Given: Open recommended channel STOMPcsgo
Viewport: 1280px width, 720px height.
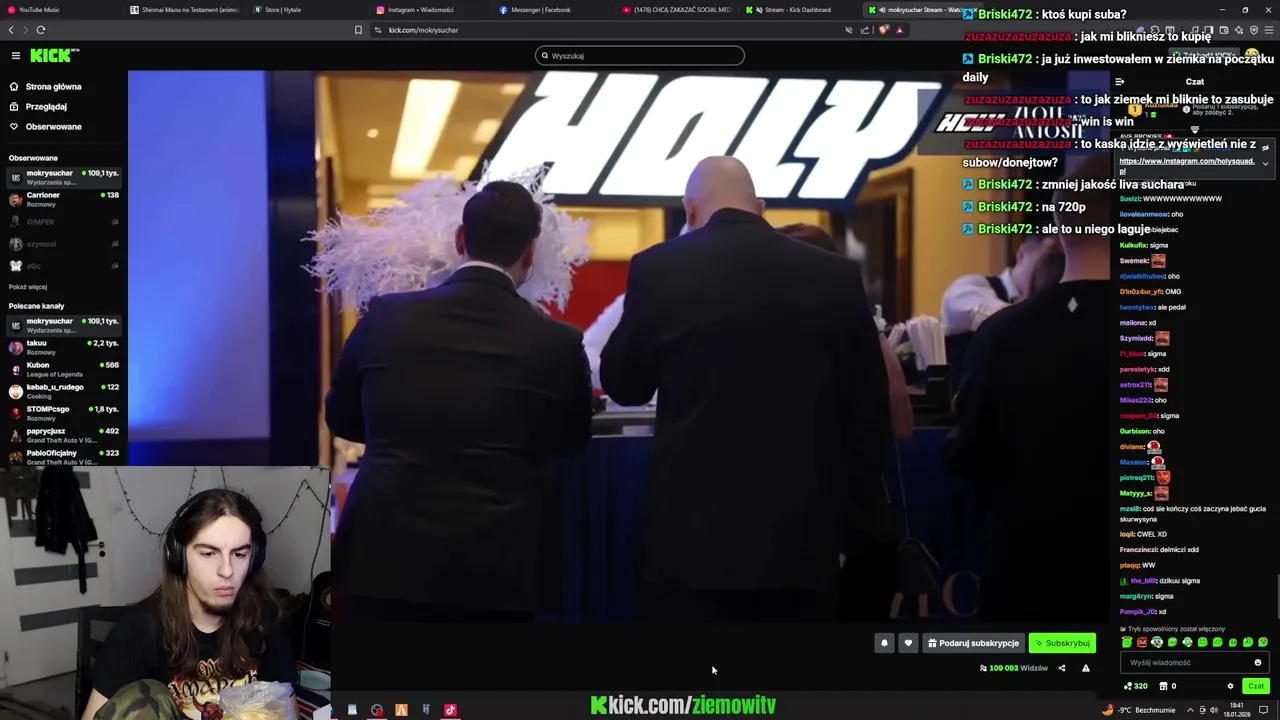Looking at the screenshot, I should pyautogui.click(x=64, y=413).
